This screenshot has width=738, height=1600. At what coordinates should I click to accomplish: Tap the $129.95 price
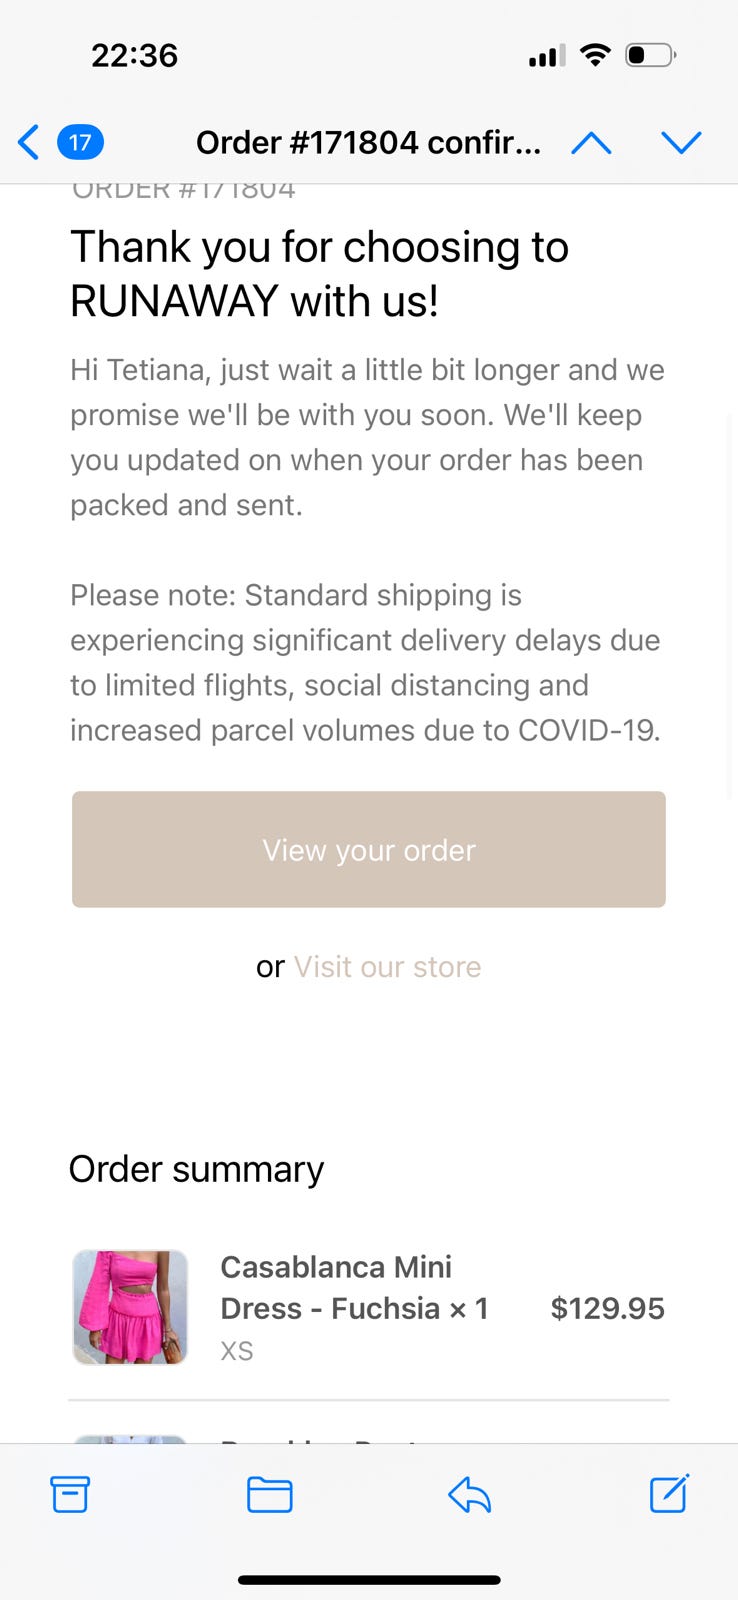pos(607,1308)
